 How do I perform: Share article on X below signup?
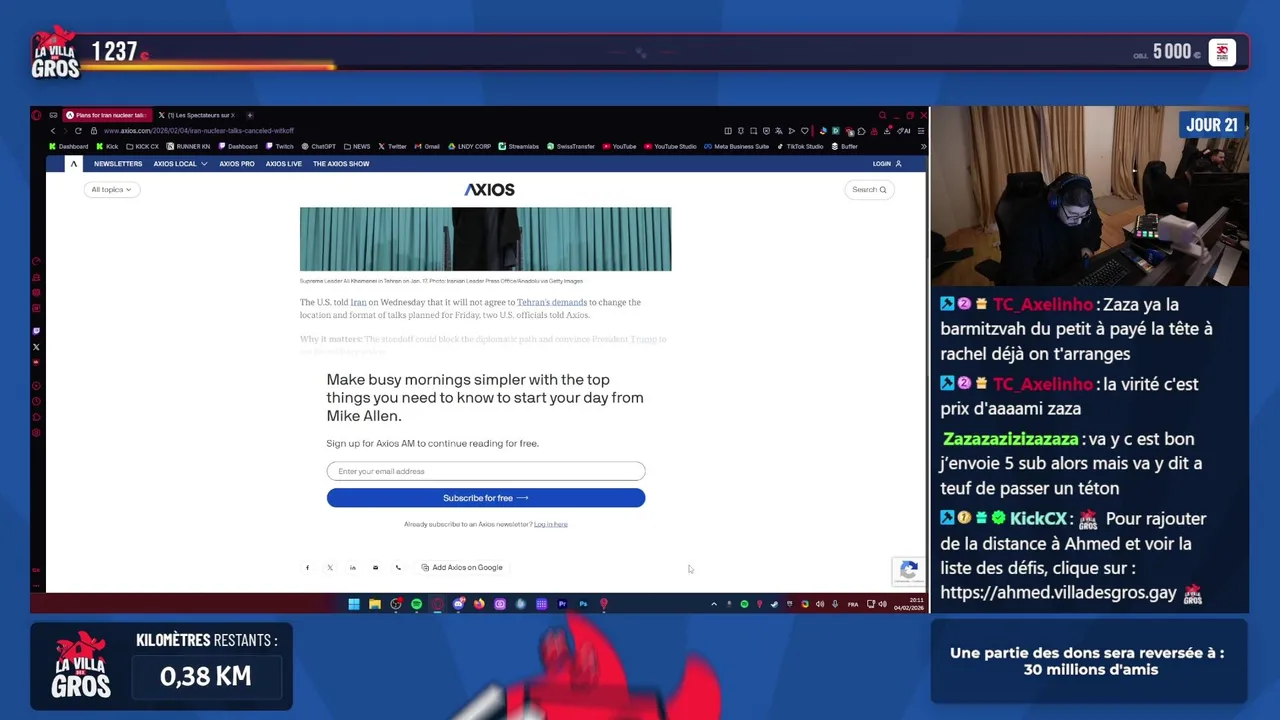[330, 567]
